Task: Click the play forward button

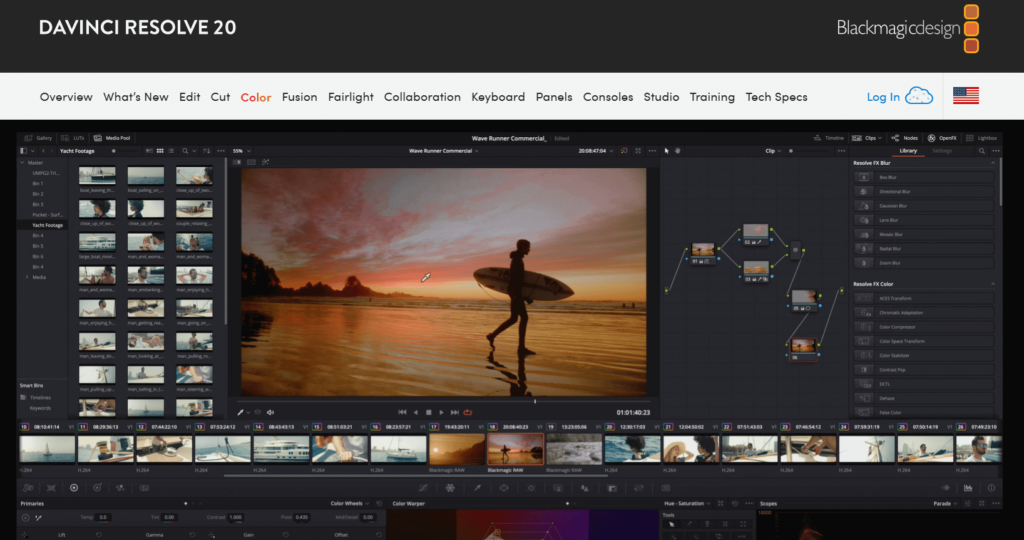Action: [441, 412]
